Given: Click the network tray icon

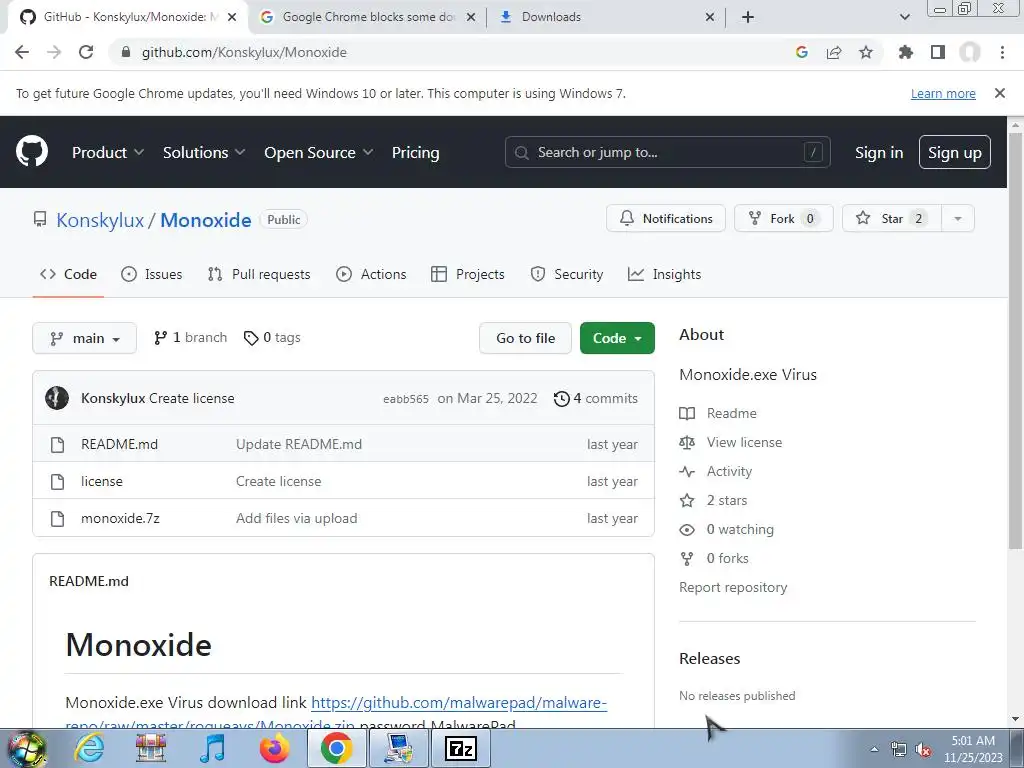Looking at the screenshot, I should 899,750.
